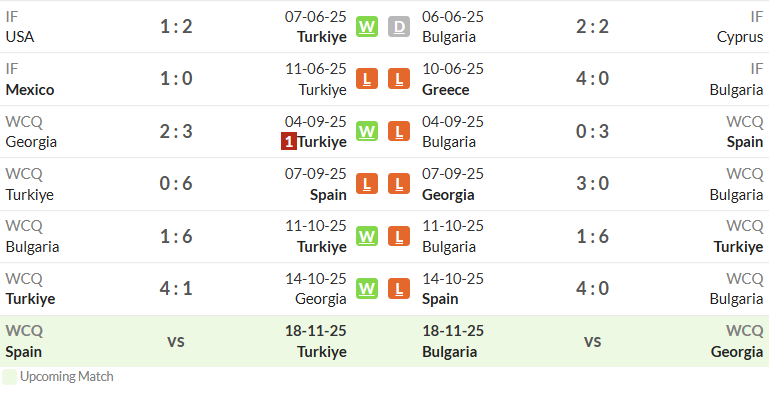The image size is (770, 404).
Task: Click Turkiye's L badge for the 0:6 Spain match
Action: click(367, 184)
